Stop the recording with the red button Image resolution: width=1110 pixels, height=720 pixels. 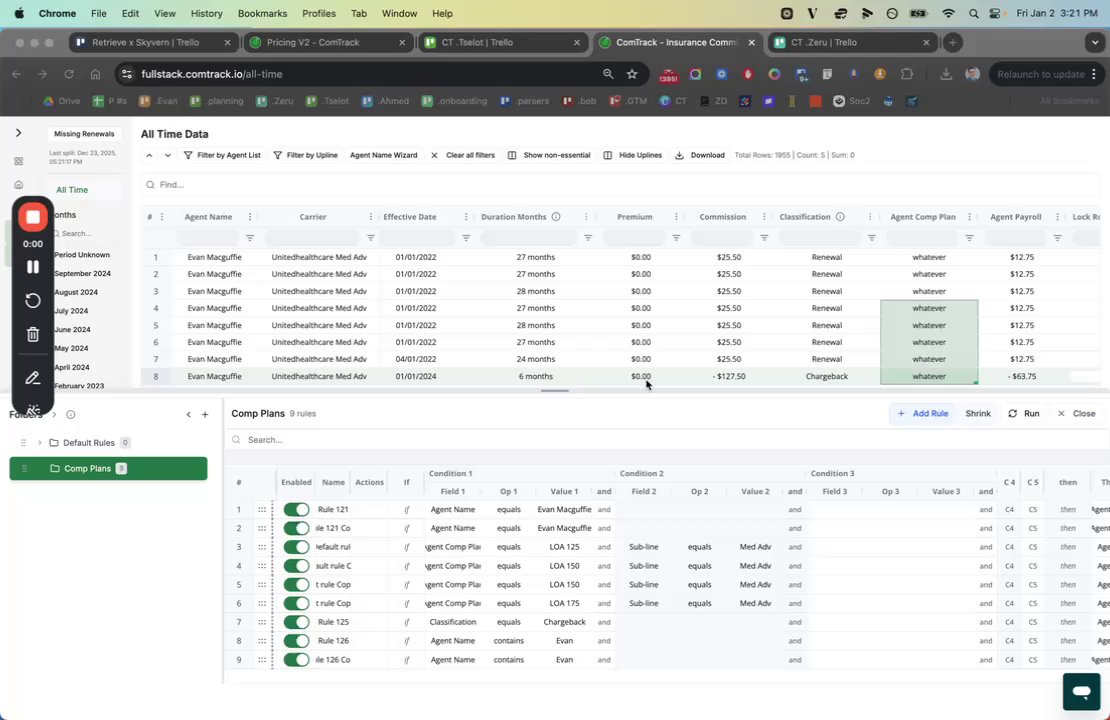click(33, 217)
